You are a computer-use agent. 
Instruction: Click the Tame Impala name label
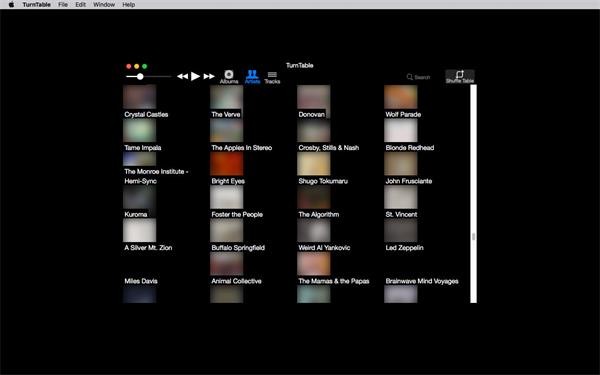(143, 148)
